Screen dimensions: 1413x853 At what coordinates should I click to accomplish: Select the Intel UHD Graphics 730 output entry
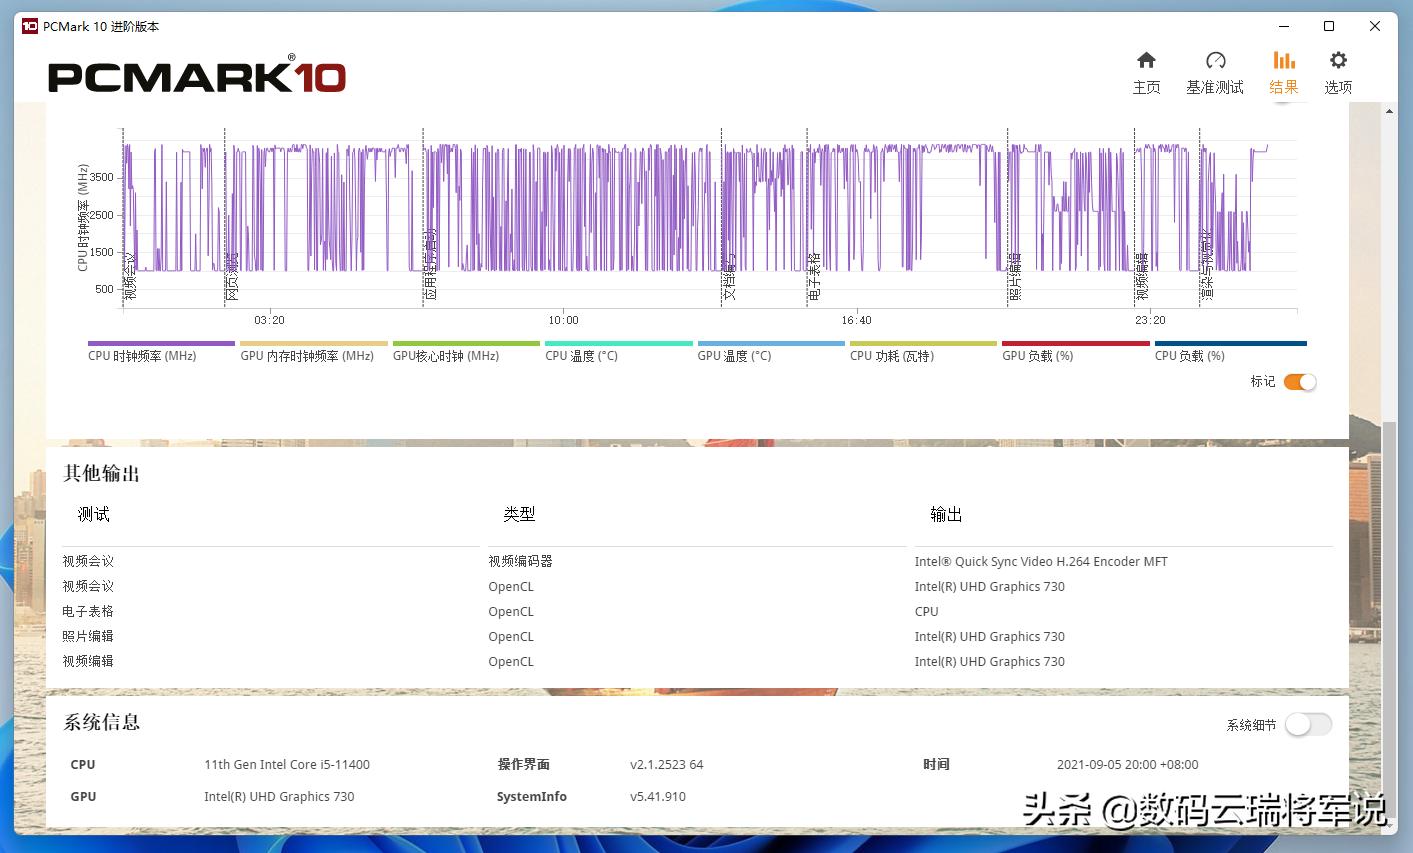point(989,586)
